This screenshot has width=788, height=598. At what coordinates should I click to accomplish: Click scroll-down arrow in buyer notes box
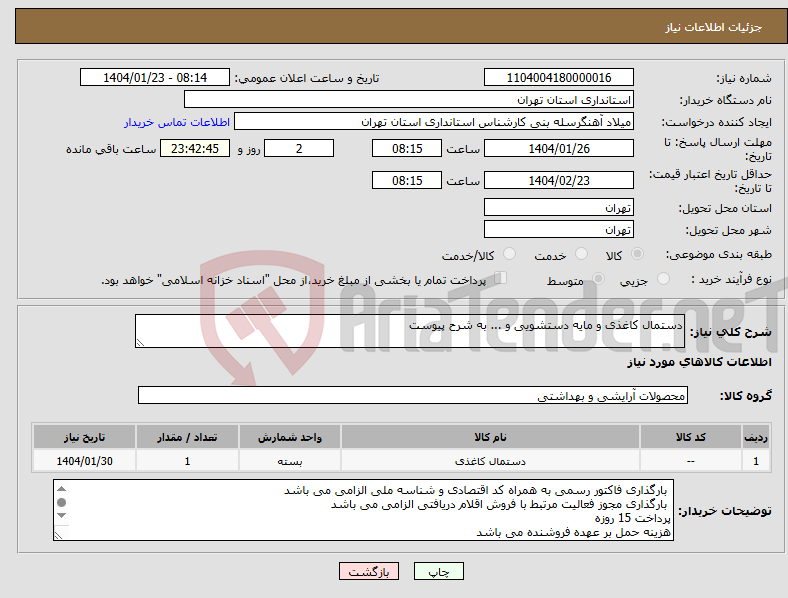[61, 516]
